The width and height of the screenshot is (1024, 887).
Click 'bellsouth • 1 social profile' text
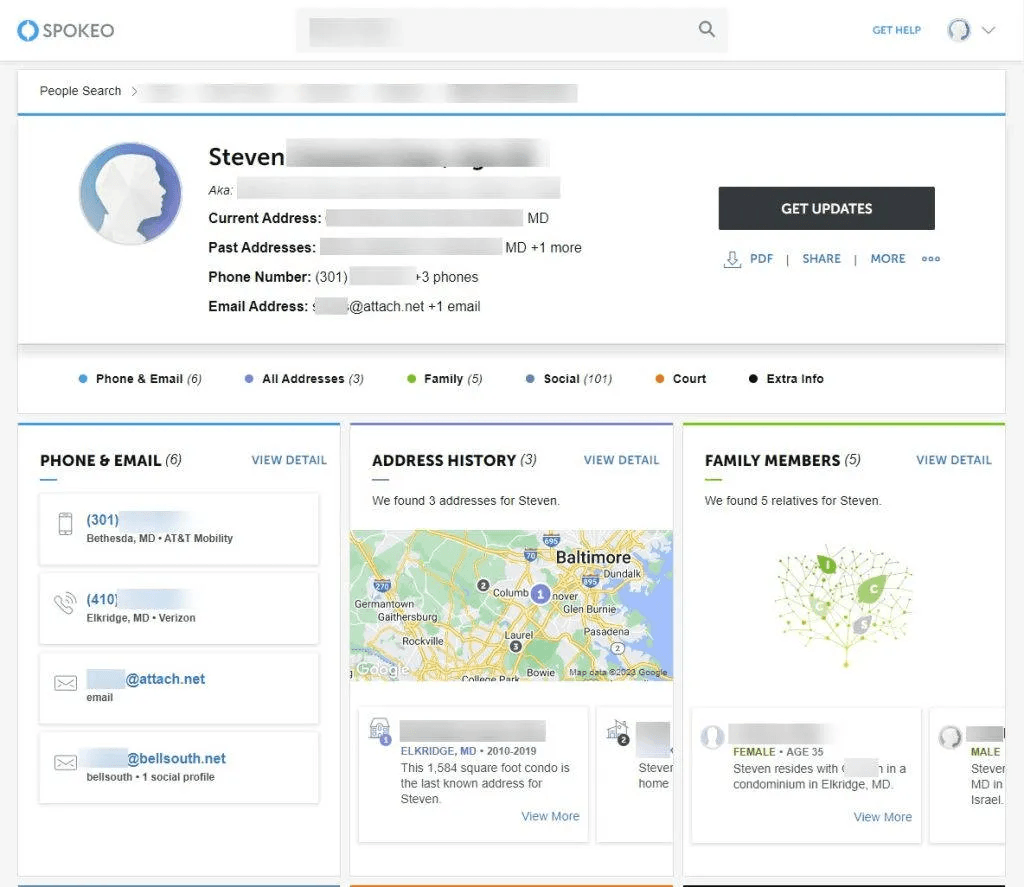click(x=150, y=777)
